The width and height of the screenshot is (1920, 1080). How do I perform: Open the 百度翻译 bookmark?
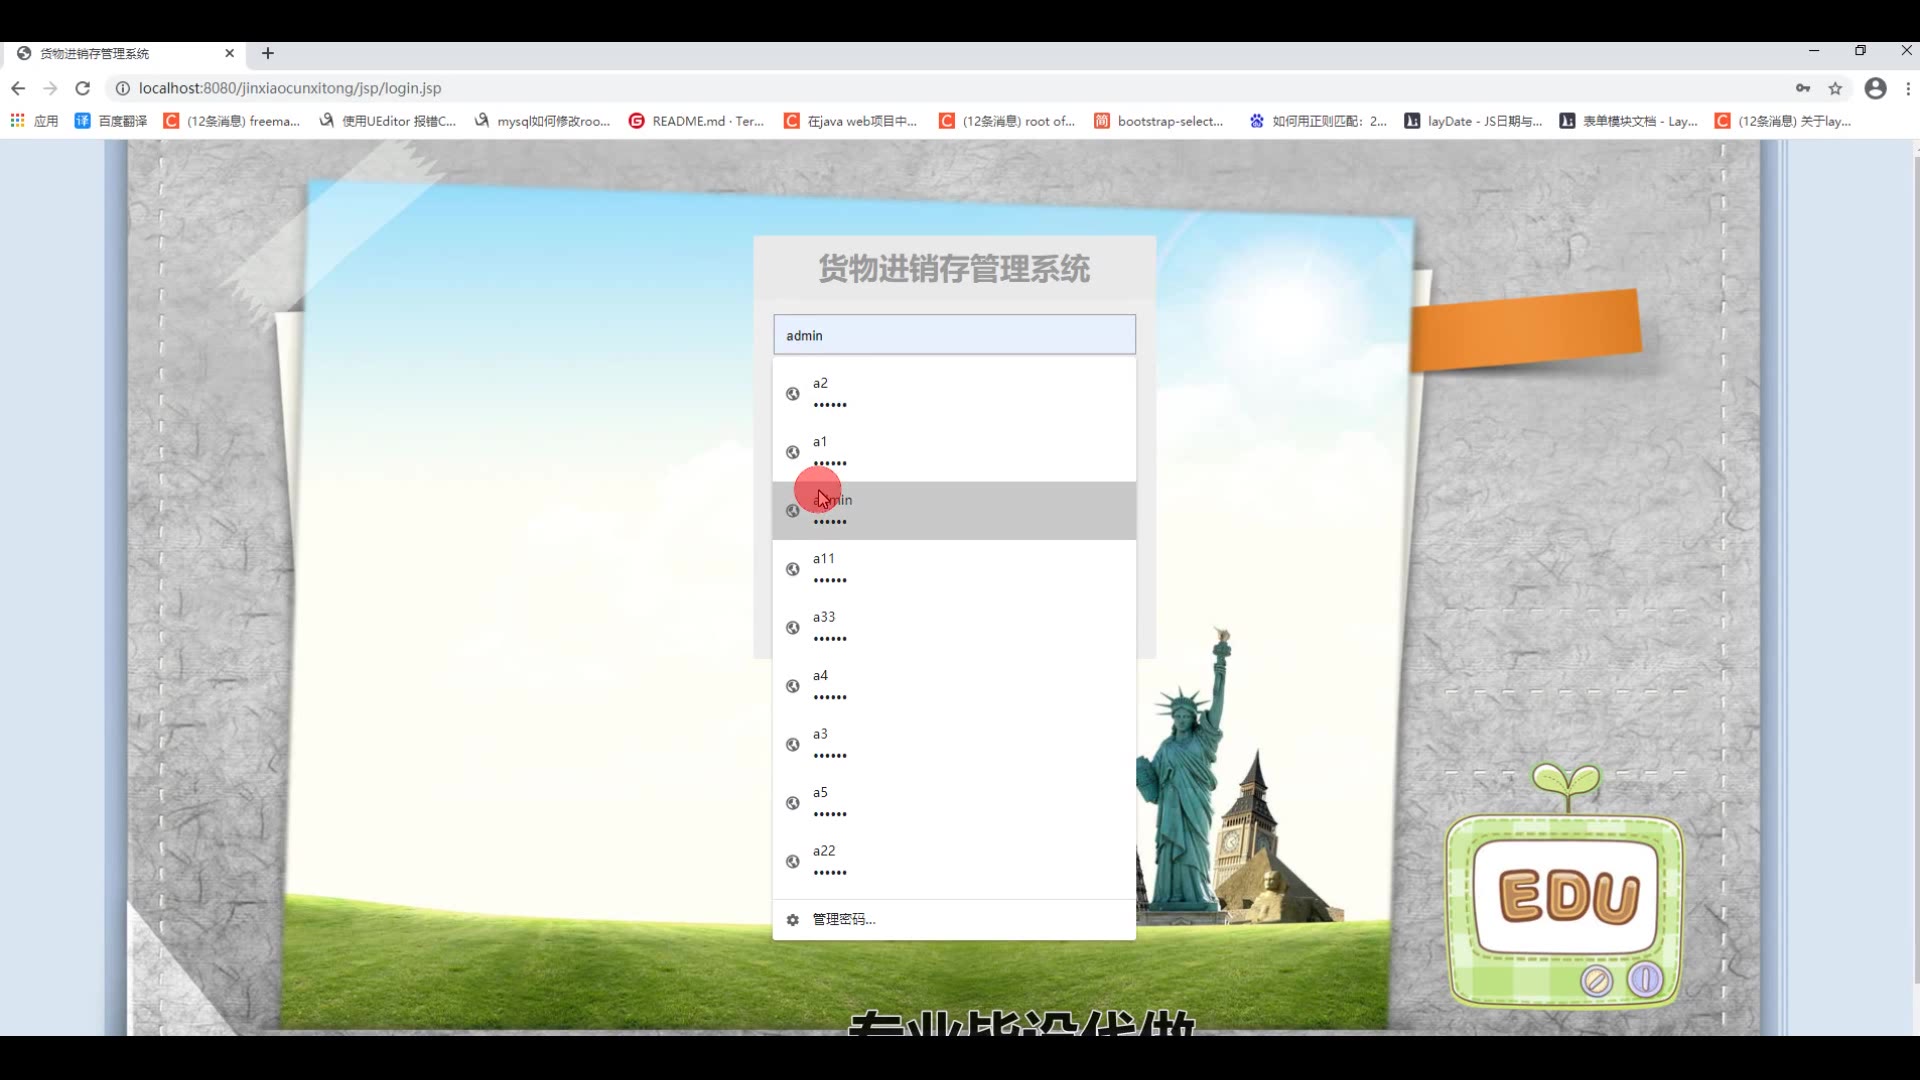(x=111, y=121)
